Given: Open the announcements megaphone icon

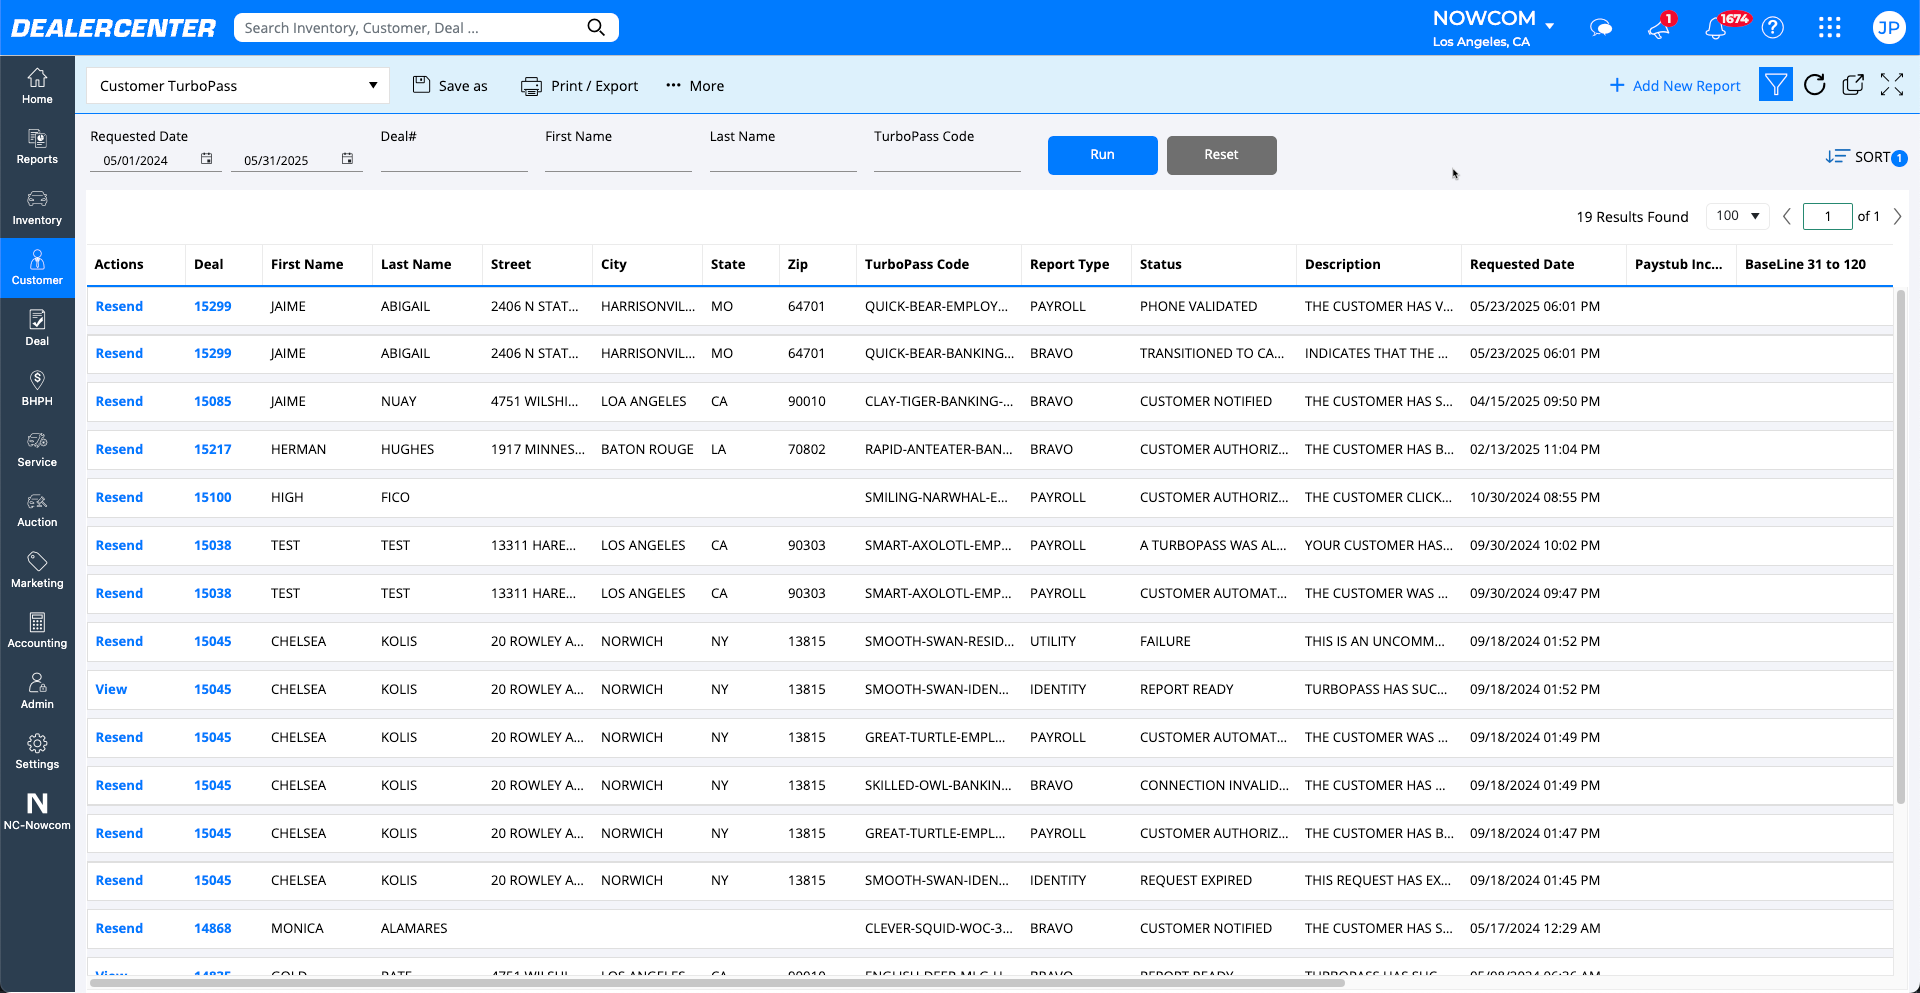Looking at the screenshot, I should 1659,28.
